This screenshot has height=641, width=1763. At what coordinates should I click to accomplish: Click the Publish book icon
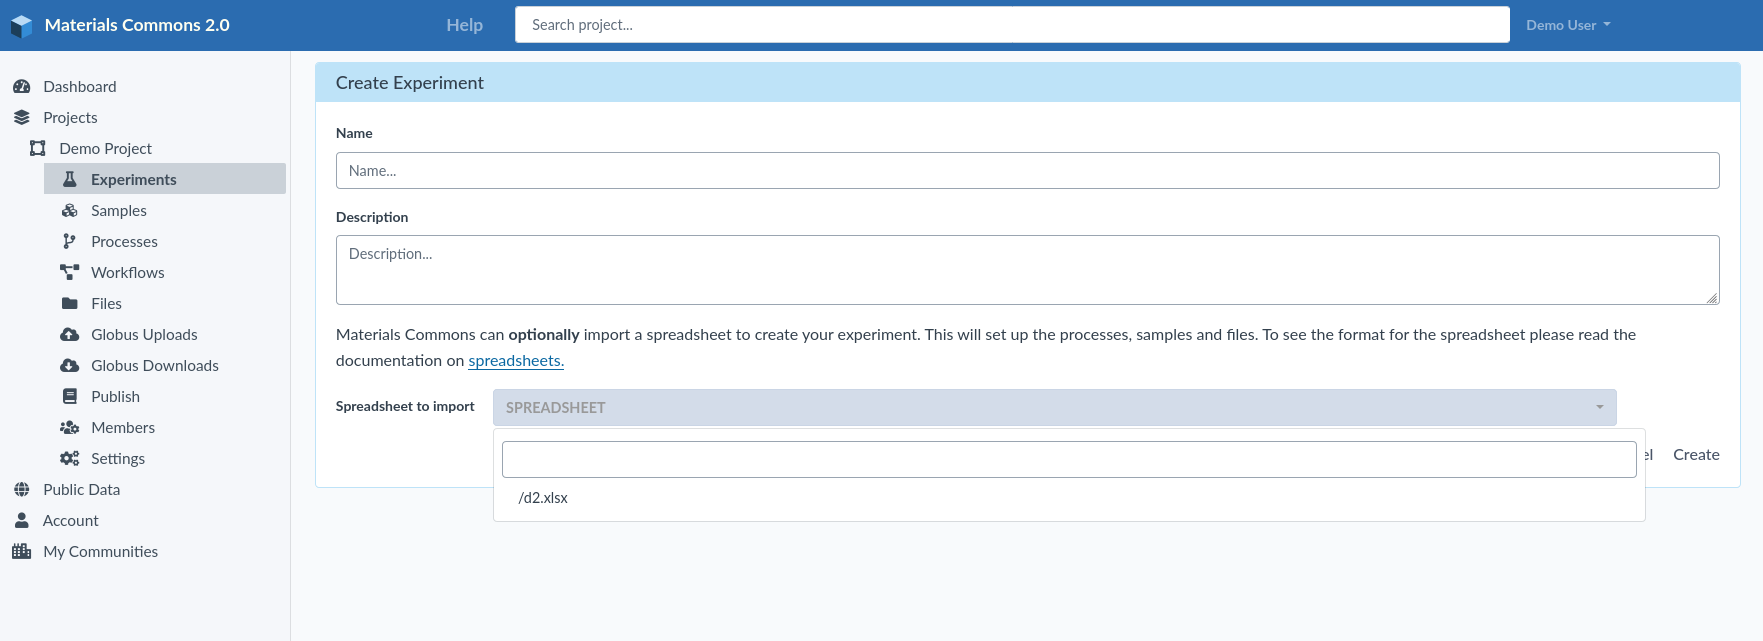70,397
